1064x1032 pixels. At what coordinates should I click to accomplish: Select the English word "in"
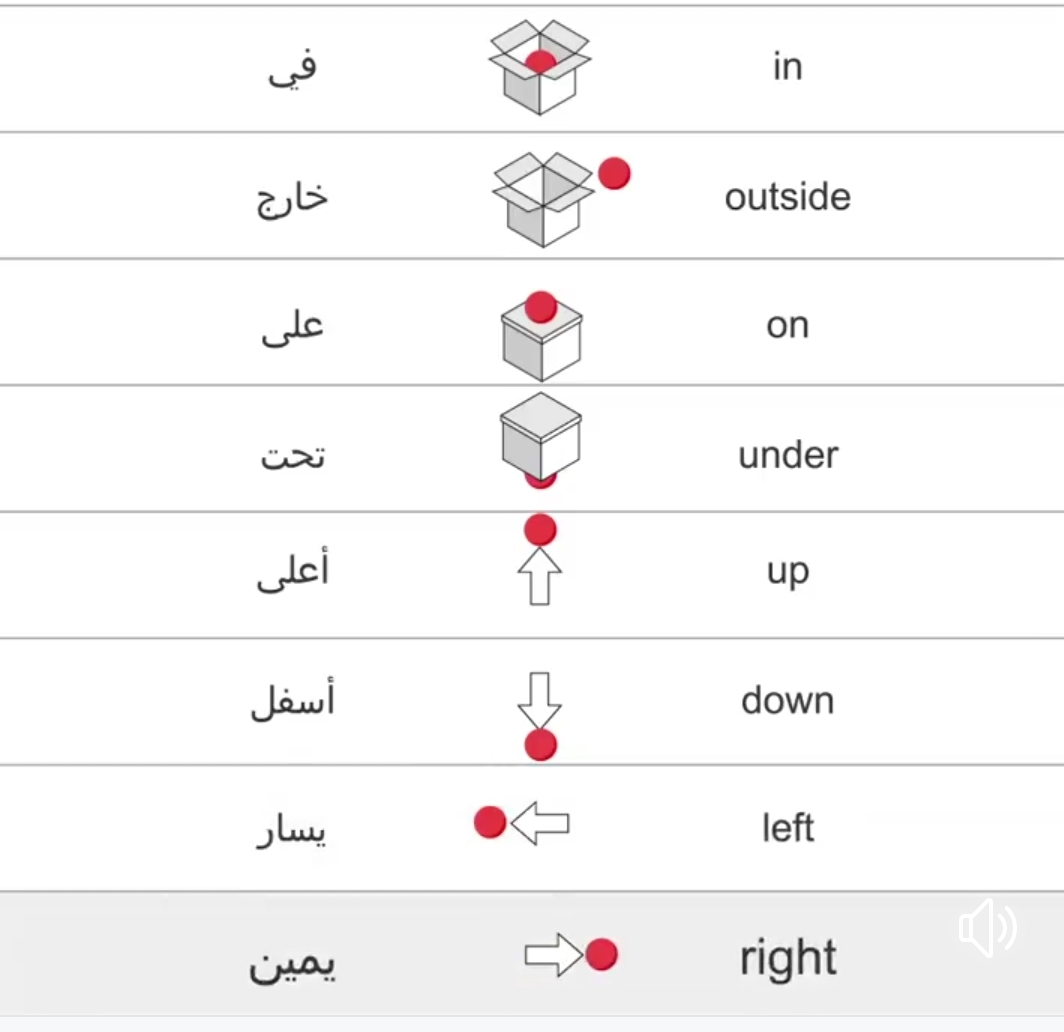click(x=787, y=67)
